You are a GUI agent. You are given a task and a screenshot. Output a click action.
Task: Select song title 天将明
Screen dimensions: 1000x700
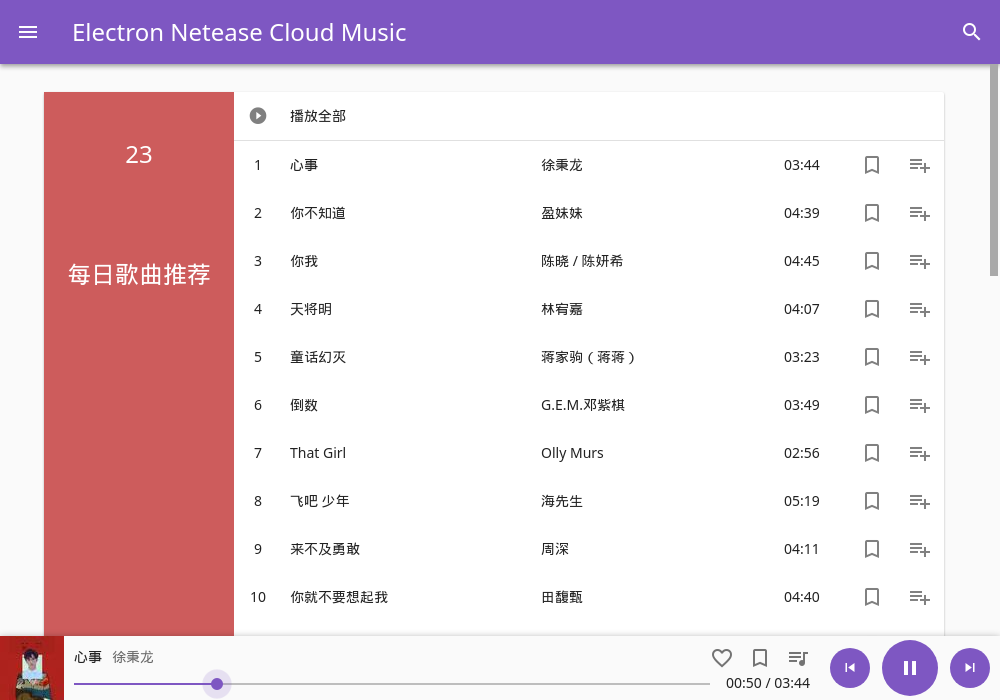pyautogui.click(x=311, y=309)
